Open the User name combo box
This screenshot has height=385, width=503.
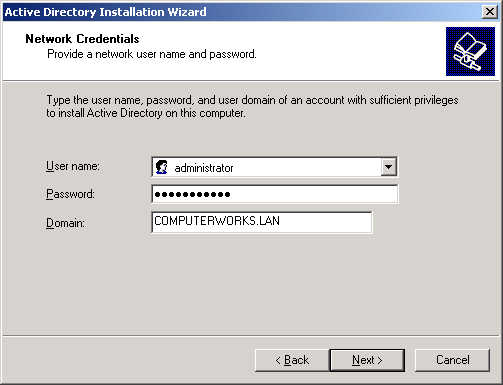275,167
